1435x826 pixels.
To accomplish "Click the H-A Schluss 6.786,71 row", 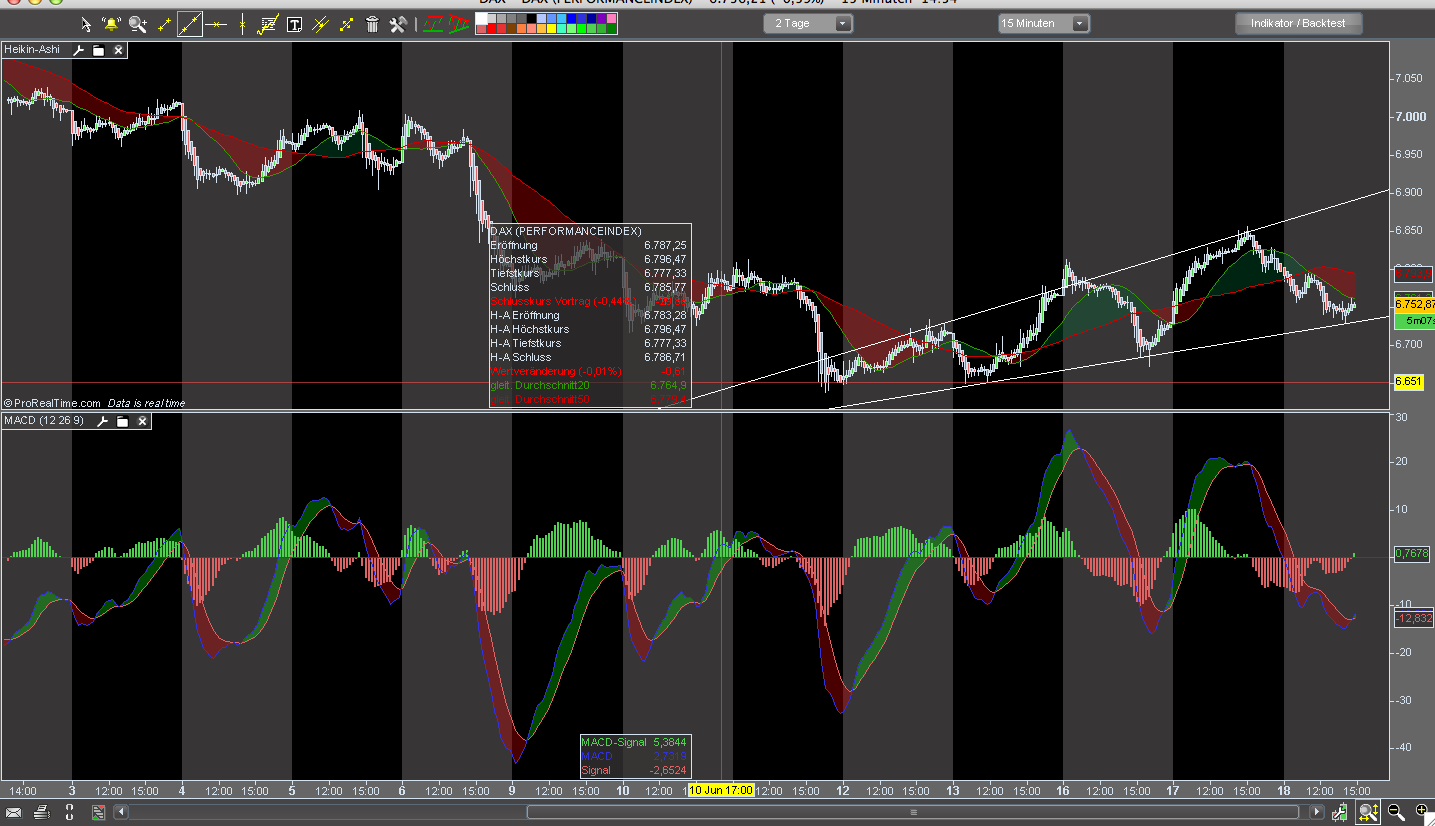I will click(588, 357).
